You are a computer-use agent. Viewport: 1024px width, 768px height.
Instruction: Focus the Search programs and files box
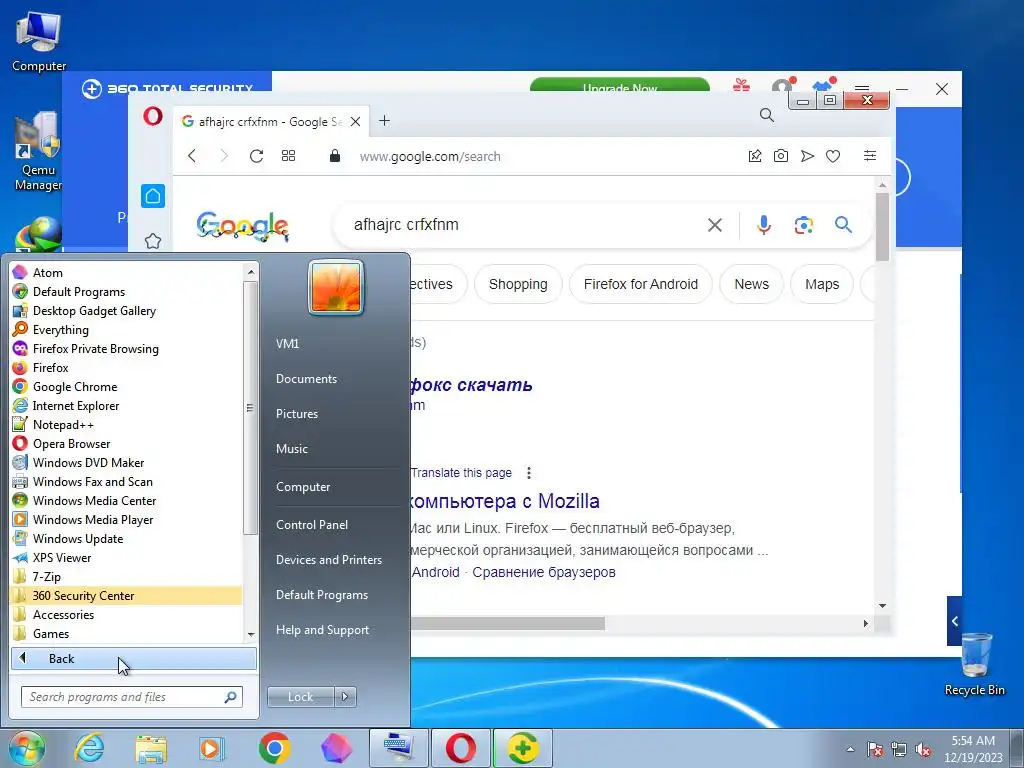(x=131, y=697)
